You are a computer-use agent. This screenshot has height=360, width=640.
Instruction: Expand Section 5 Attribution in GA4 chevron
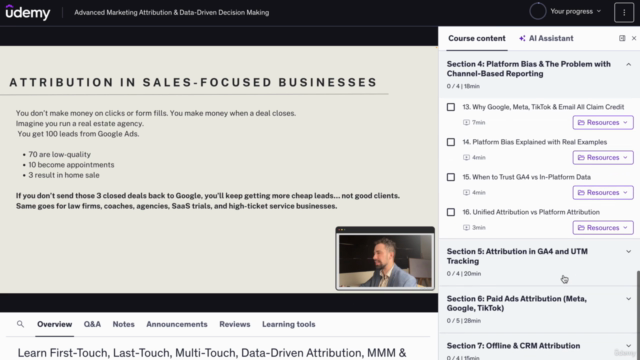tap(629, 252)
